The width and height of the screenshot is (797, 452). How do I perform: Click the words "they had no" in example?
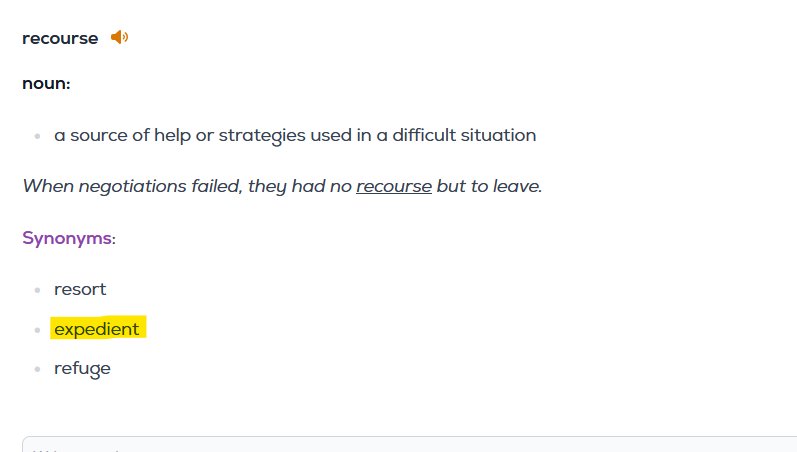click(300, 186)
